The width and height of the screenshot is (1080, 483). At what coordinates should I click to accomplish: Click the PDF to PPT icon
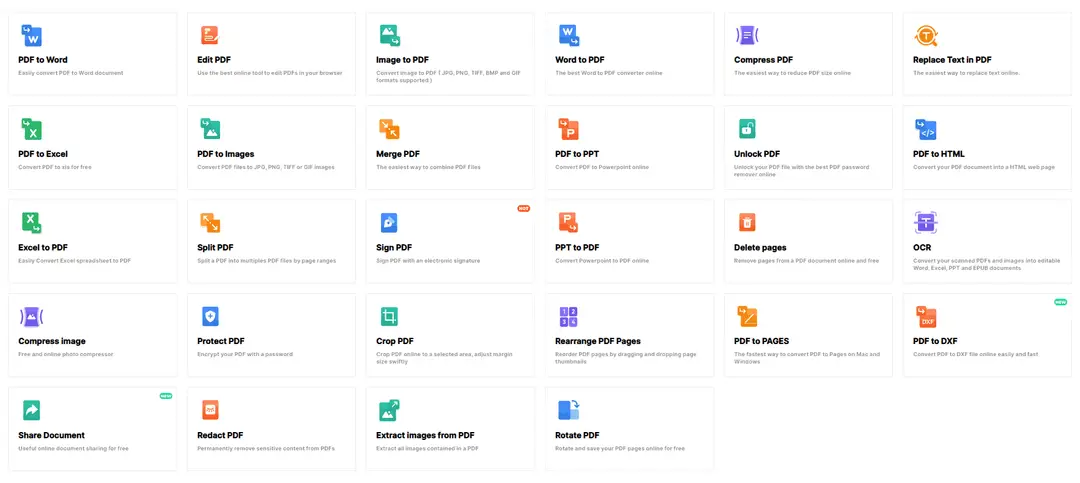569,129
